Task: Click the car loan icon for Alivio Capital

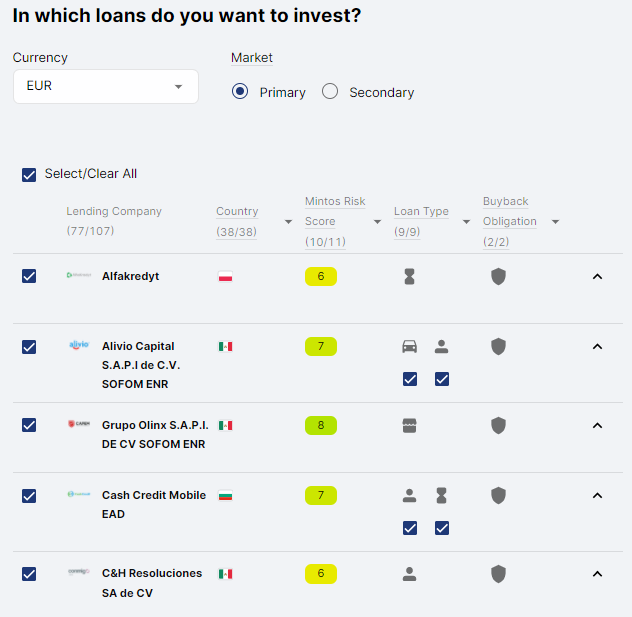Action: tap(409, 347)
